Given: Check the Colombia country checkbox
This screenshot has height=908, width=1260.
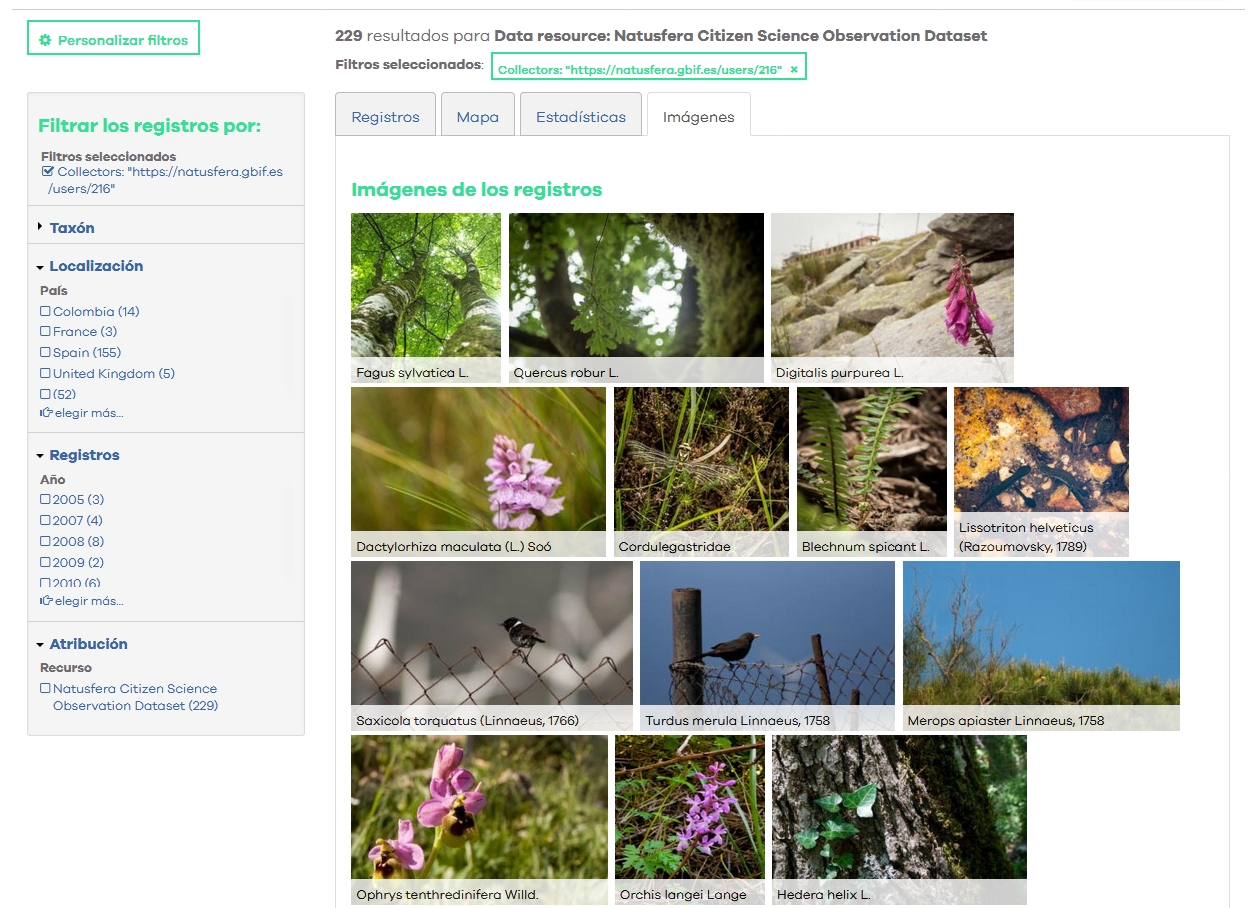Looking at the screenshot, I should [x=45, y=312].
